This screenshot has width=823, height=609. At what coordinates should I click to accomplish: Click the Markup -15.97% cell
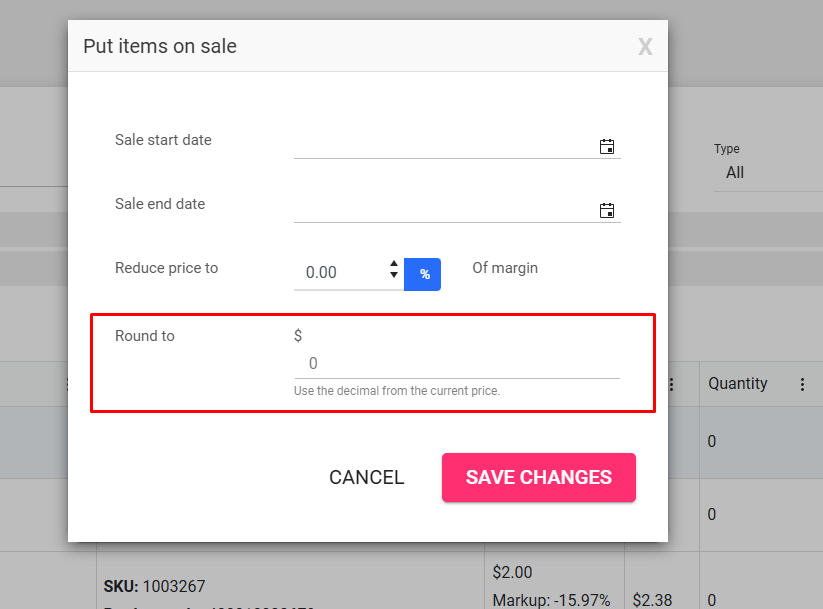click(551, 600)
